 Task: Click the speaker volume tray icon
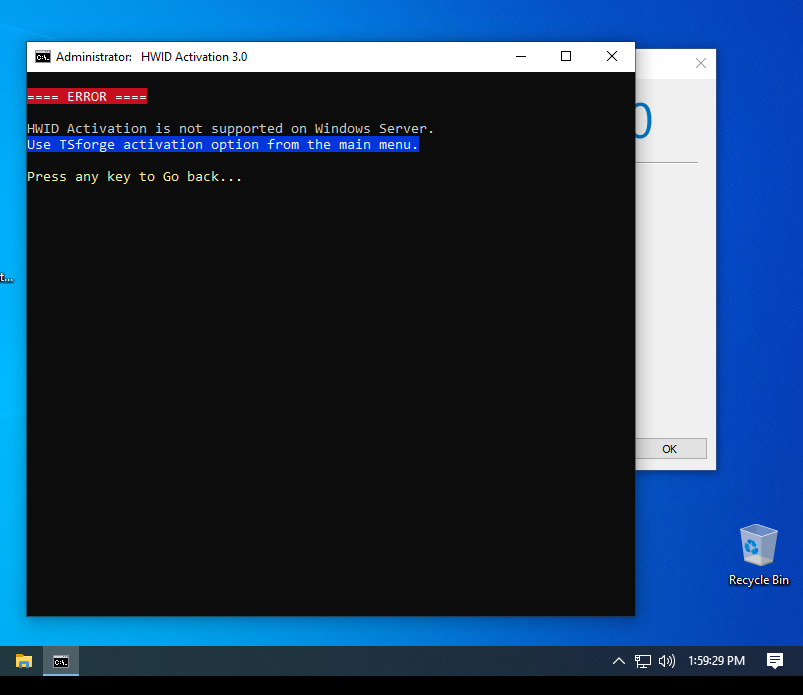point(667,661)
